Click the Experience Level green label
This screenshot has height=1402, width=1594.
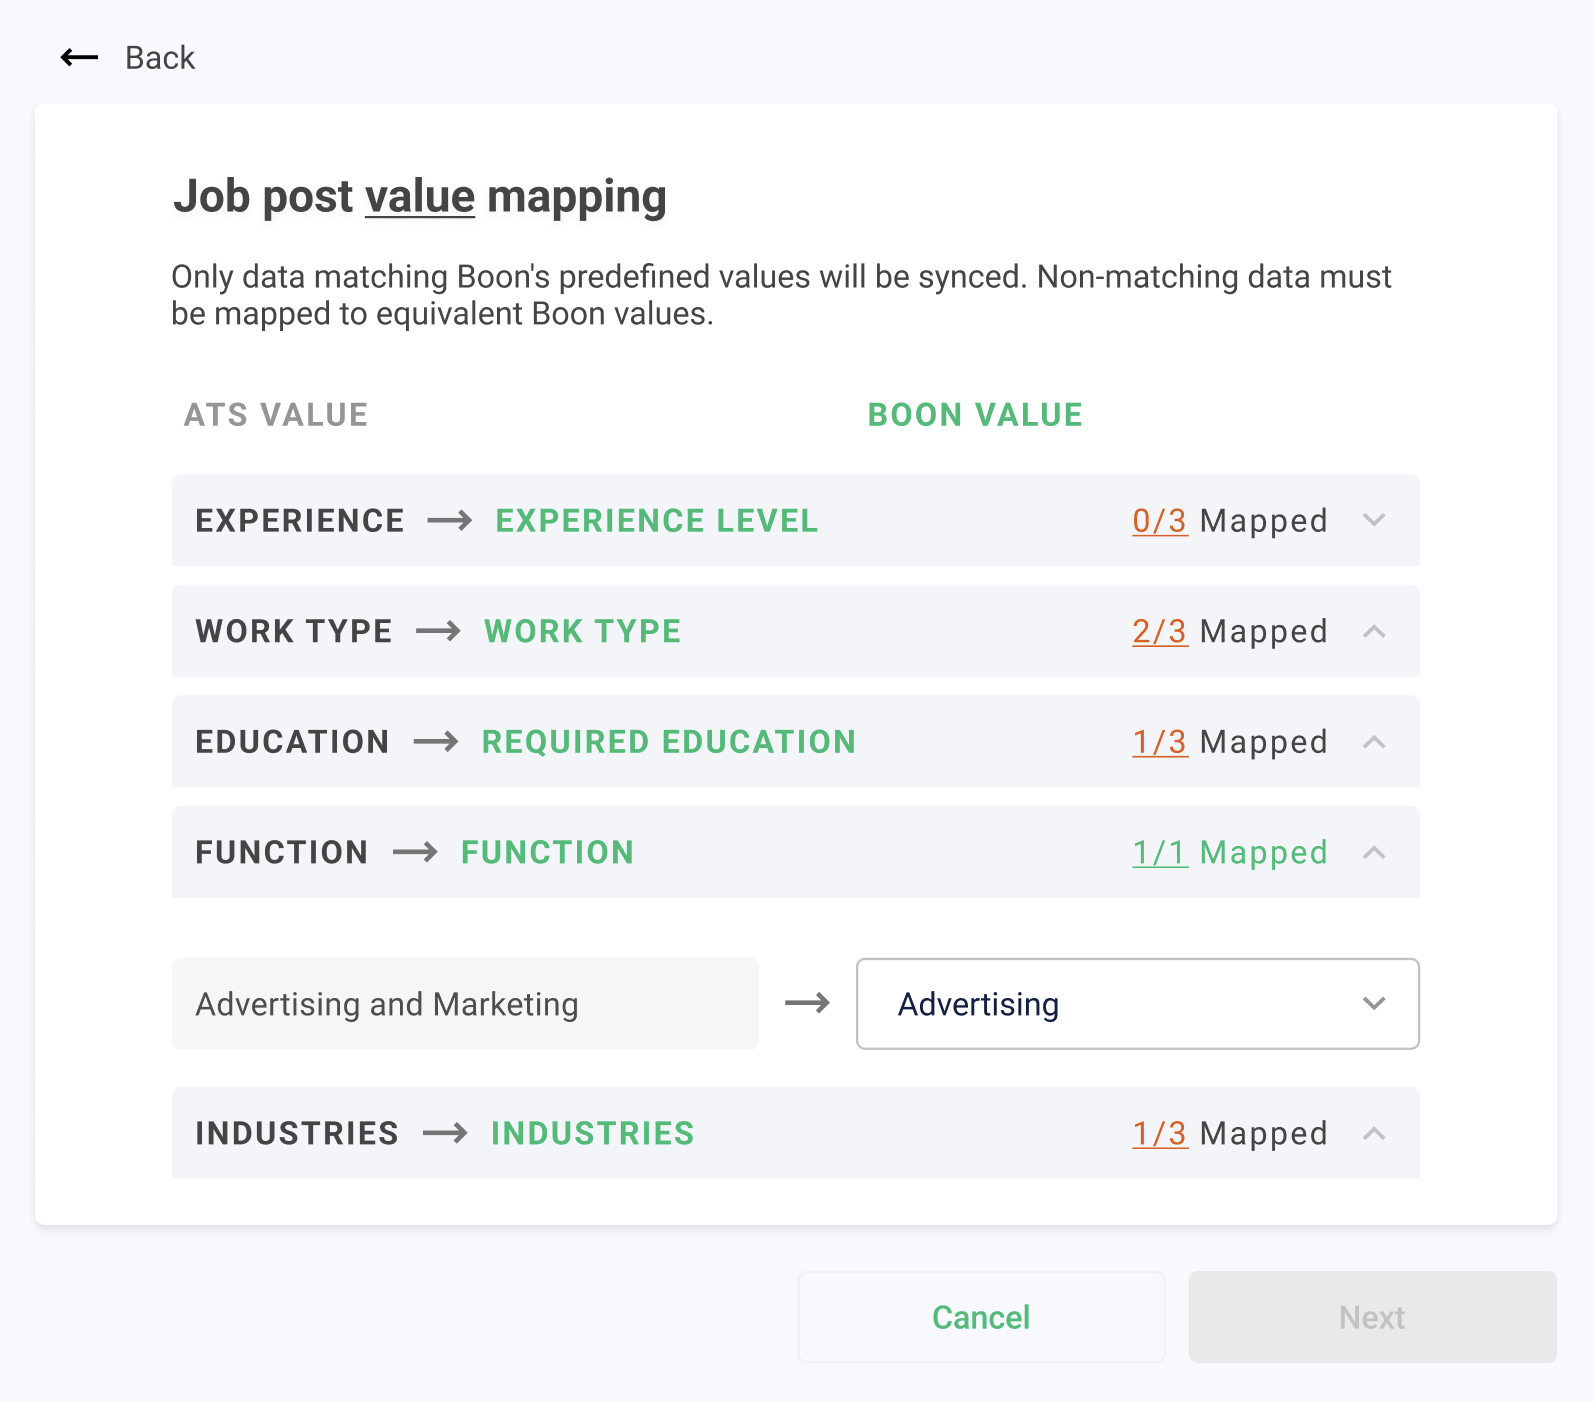(657, 521)
